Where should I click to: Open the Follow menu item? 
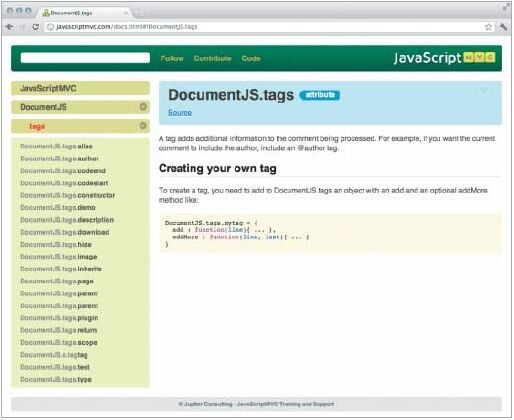click(172, 58)
